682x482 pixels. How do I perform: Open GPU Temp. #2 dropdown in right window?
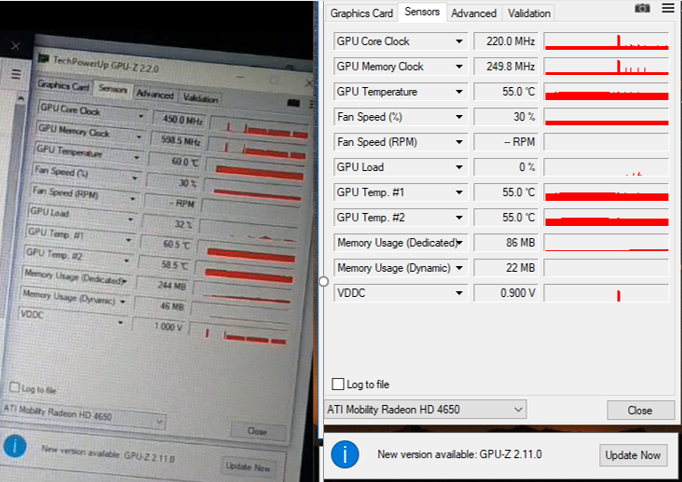[x=459, y=218]
